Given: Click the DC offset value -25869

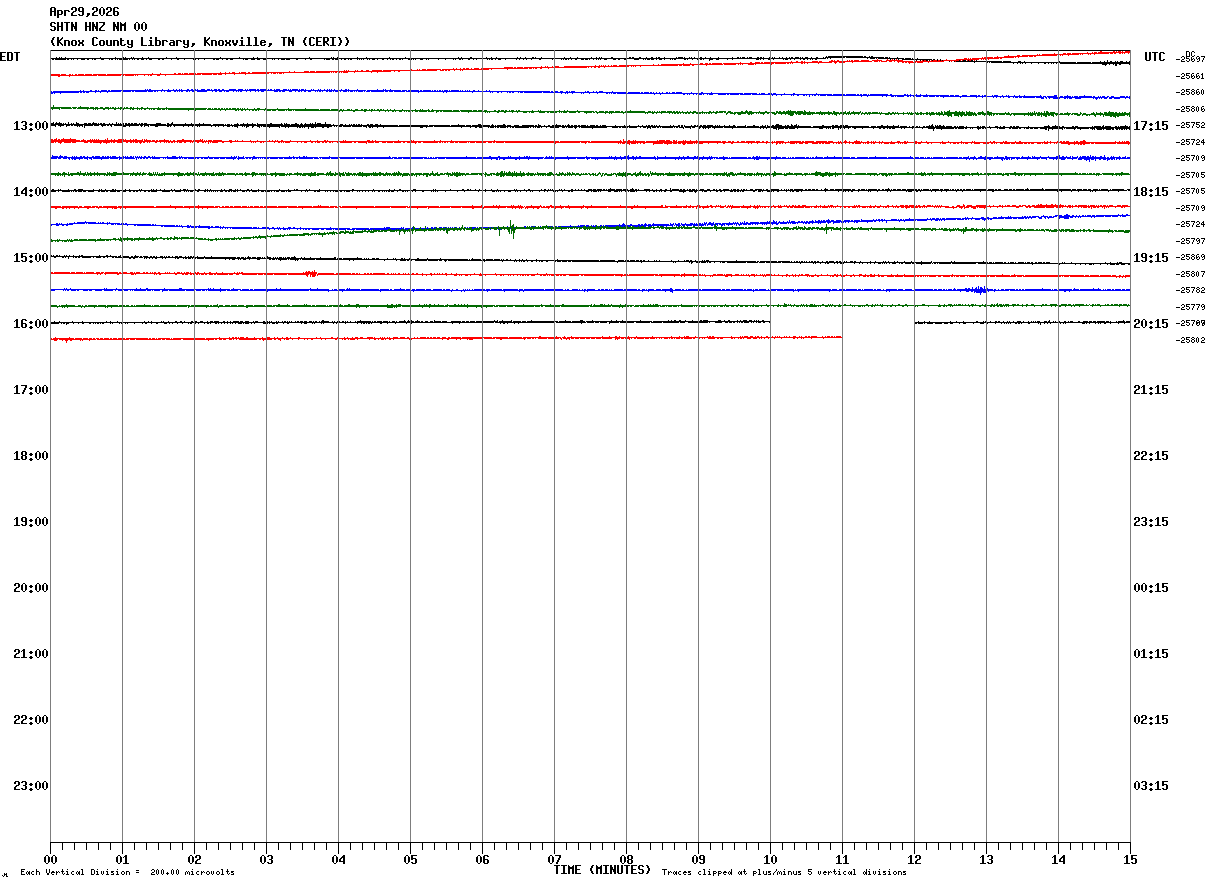Looking at the screenshot, I should (1191, 257).
